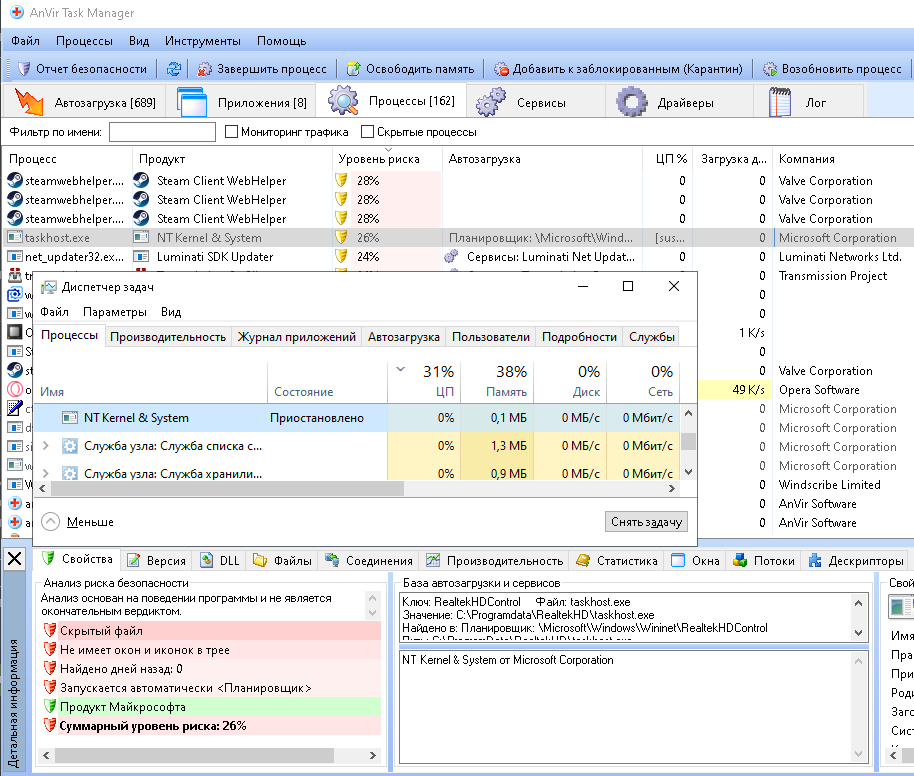Viewport: 914px width, 776px height.
Task: Open Файл menu in Диспетчер задач
Action: [x=54, y=312]
